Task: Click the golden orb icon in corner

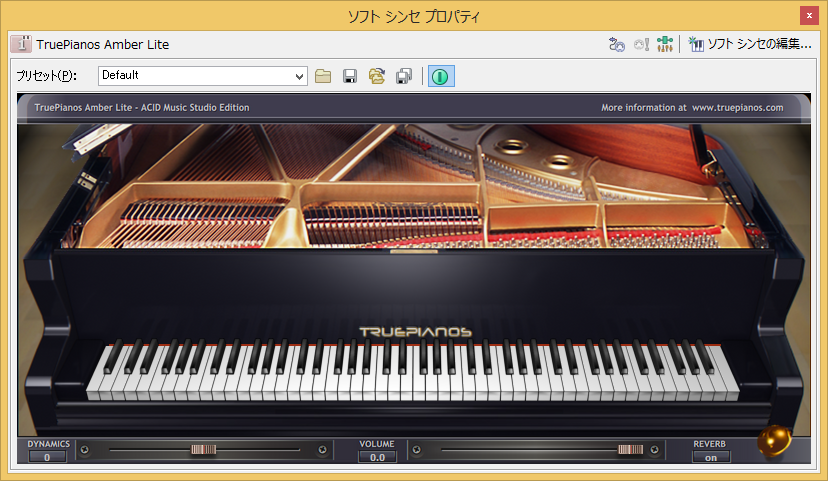Action: 775,441
